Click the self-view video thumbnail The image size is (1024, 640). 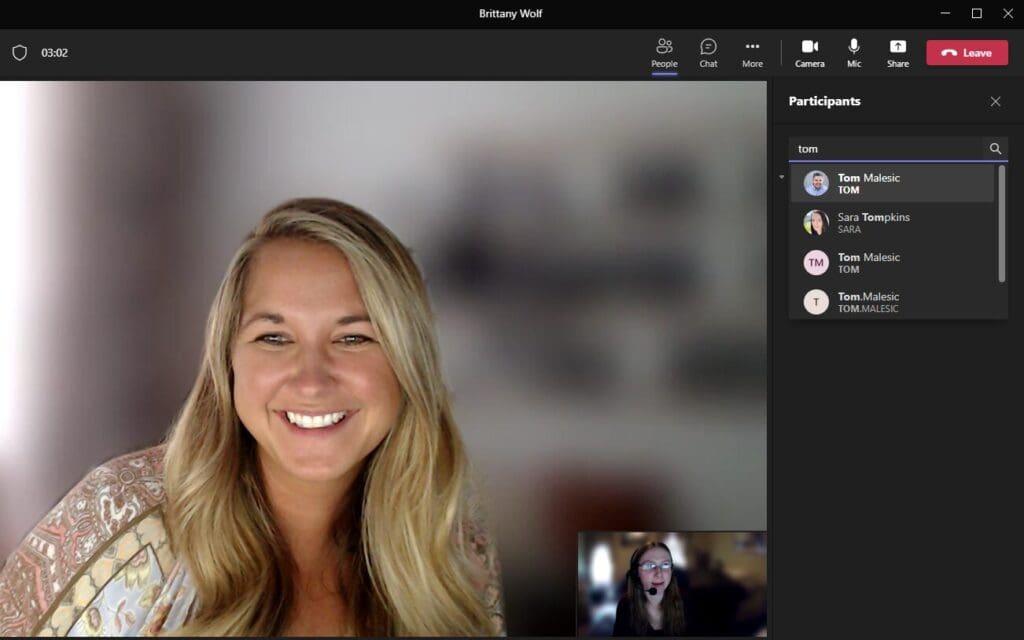(672, 584)
